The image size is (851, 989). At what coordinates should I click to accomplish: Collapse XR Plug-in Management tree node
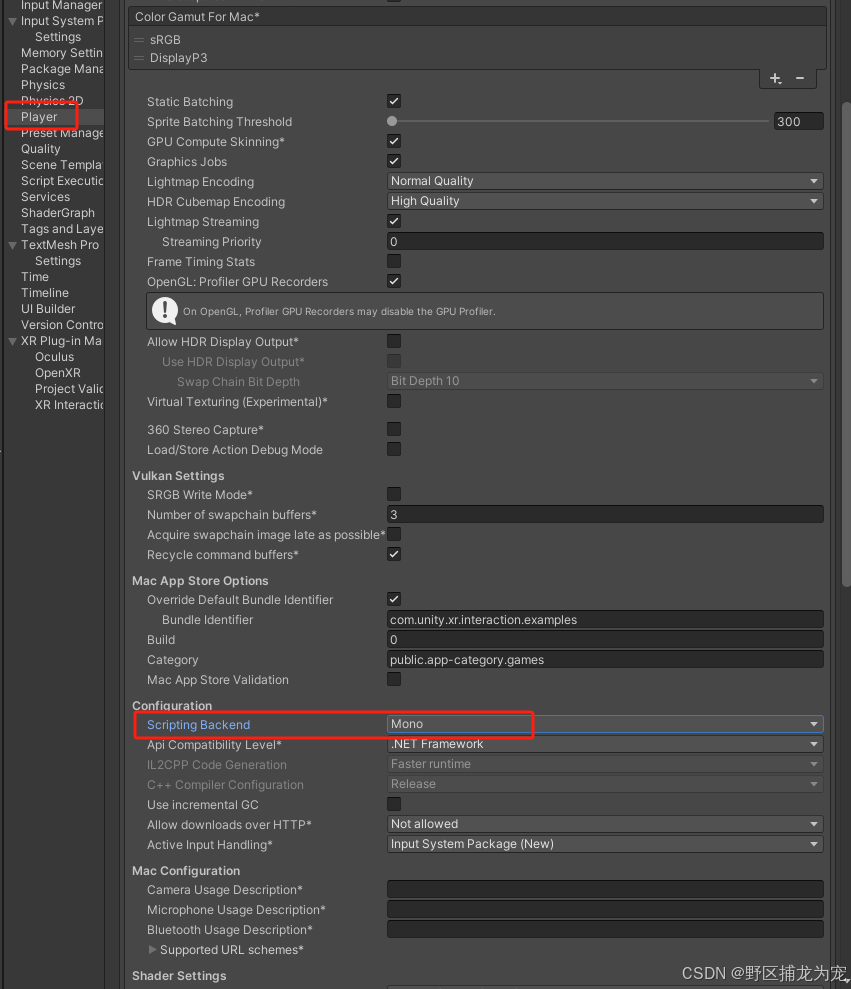[x=12, y=341]
